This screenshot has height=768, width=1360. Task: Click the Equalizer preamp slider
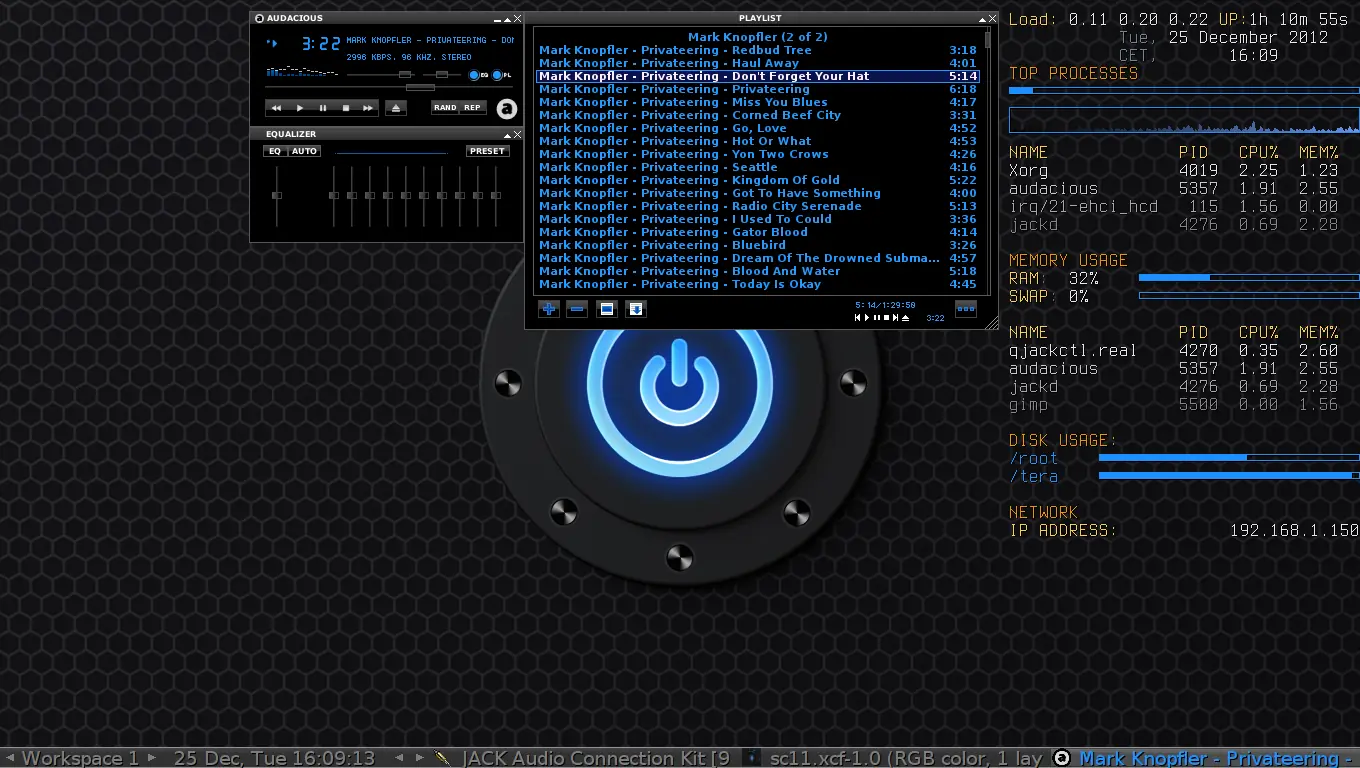pos(277,196)
